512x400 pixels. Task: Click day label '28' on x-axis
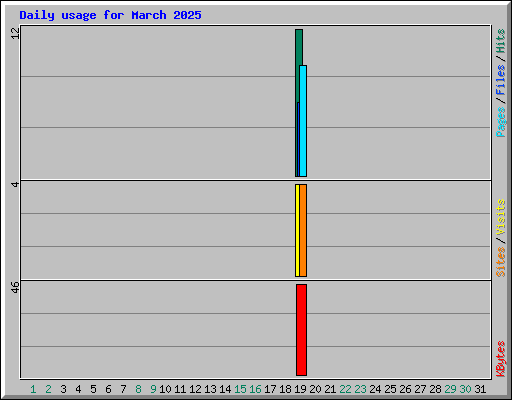(x=435, y=389)
